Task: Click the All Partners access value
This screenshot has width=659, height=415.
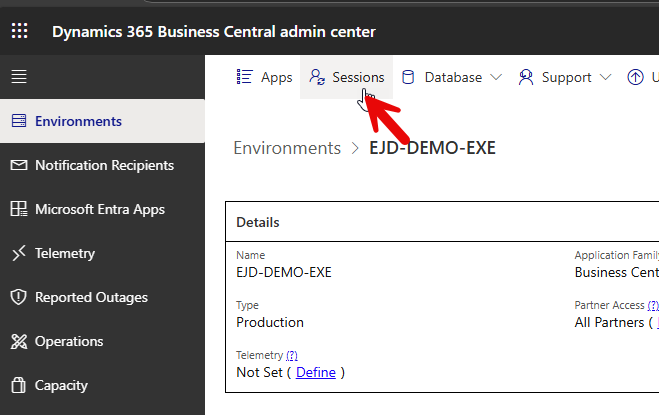Action: (609, 322)
